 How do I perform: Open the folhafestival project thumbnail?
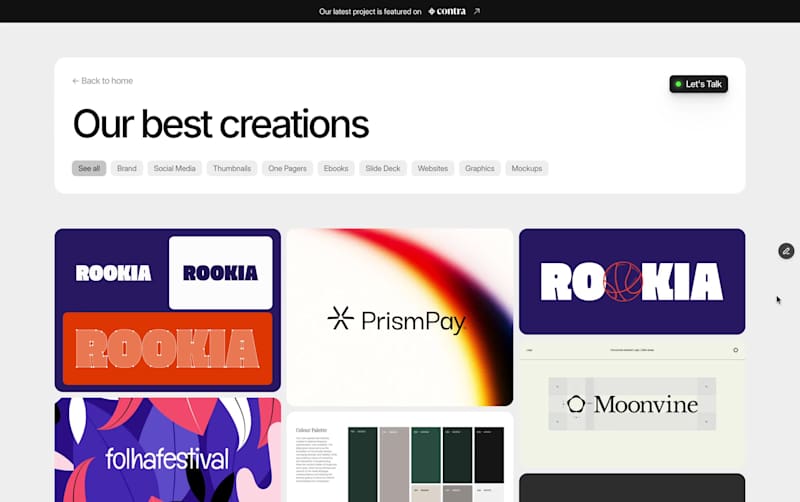(x=167, y=450)
